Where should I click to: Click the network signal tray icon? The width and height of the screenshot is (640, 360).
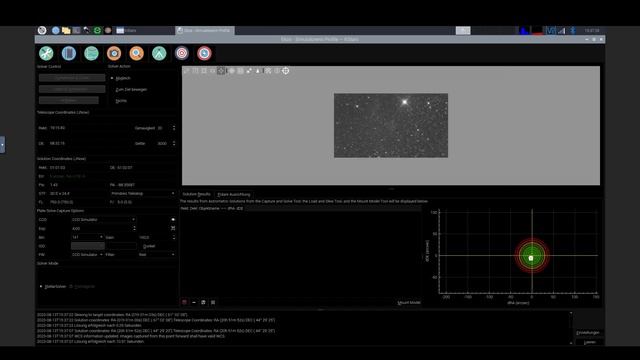[562, 30]
